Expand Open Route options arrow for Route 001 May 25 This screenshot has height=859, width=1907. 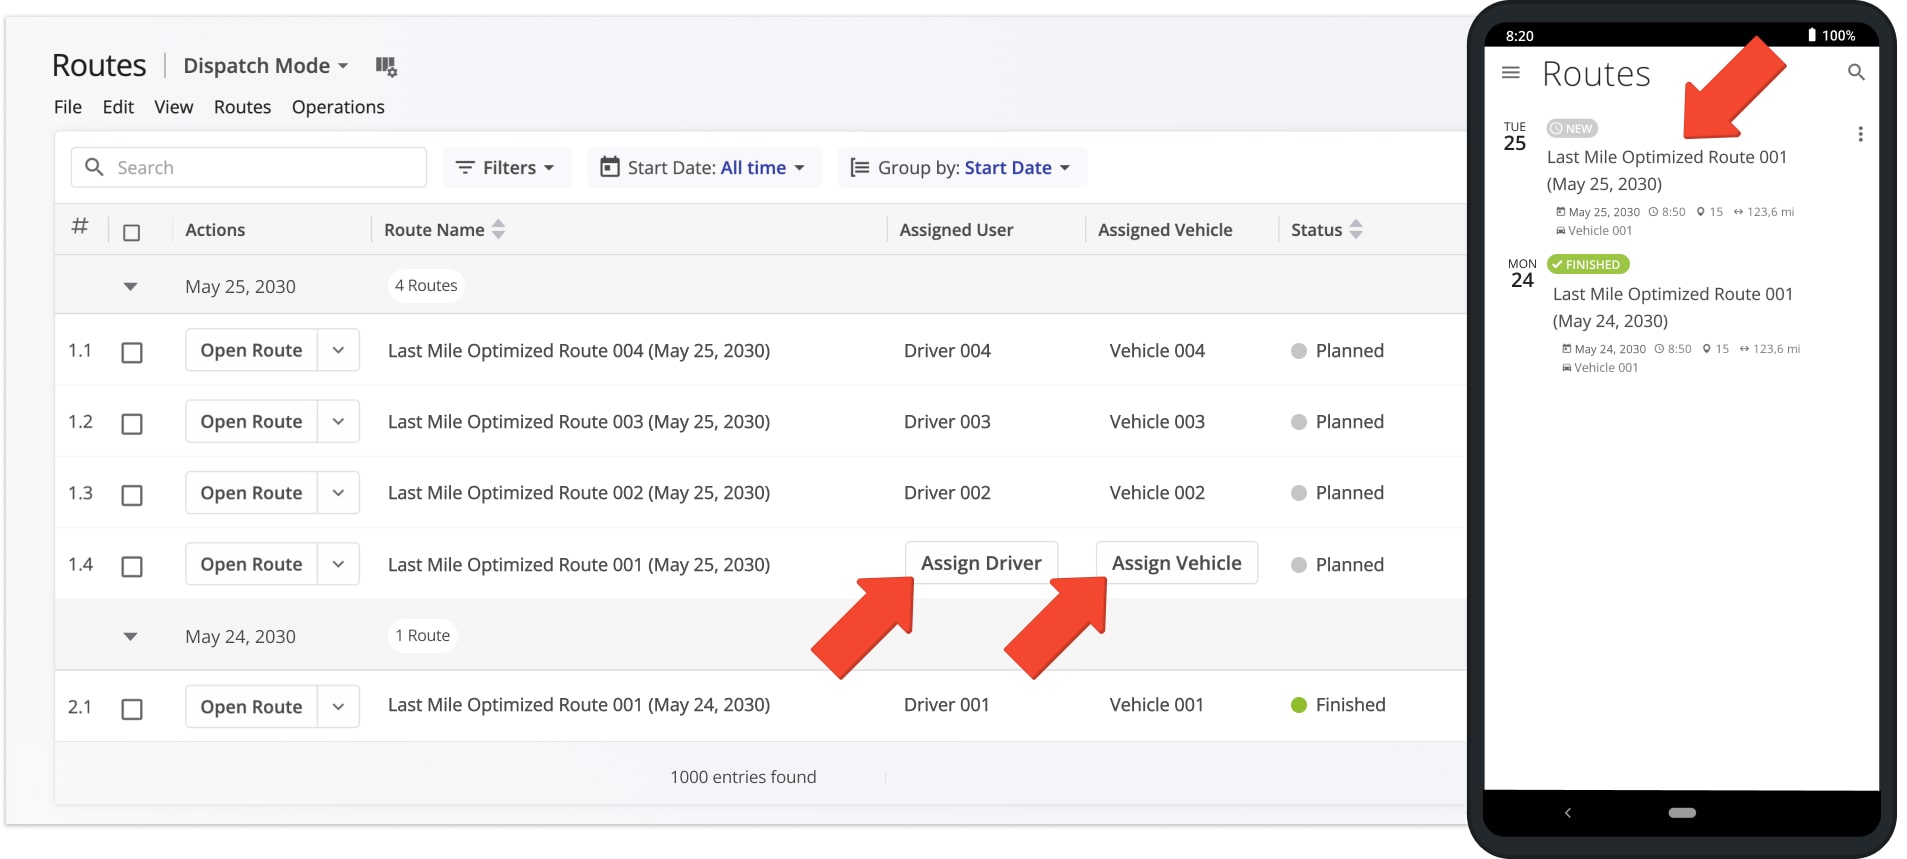[x=338, y=564]
